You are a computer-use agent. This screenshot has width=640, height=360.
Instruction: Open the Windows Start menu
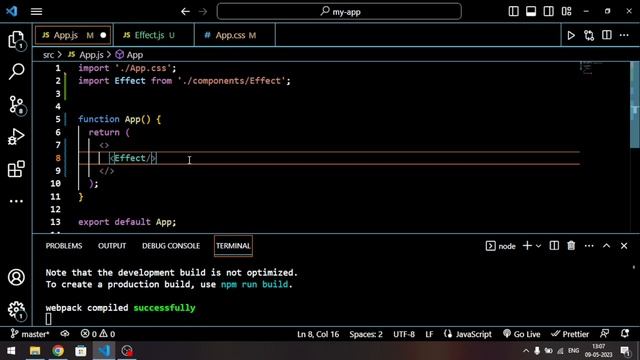pos(11,351)
